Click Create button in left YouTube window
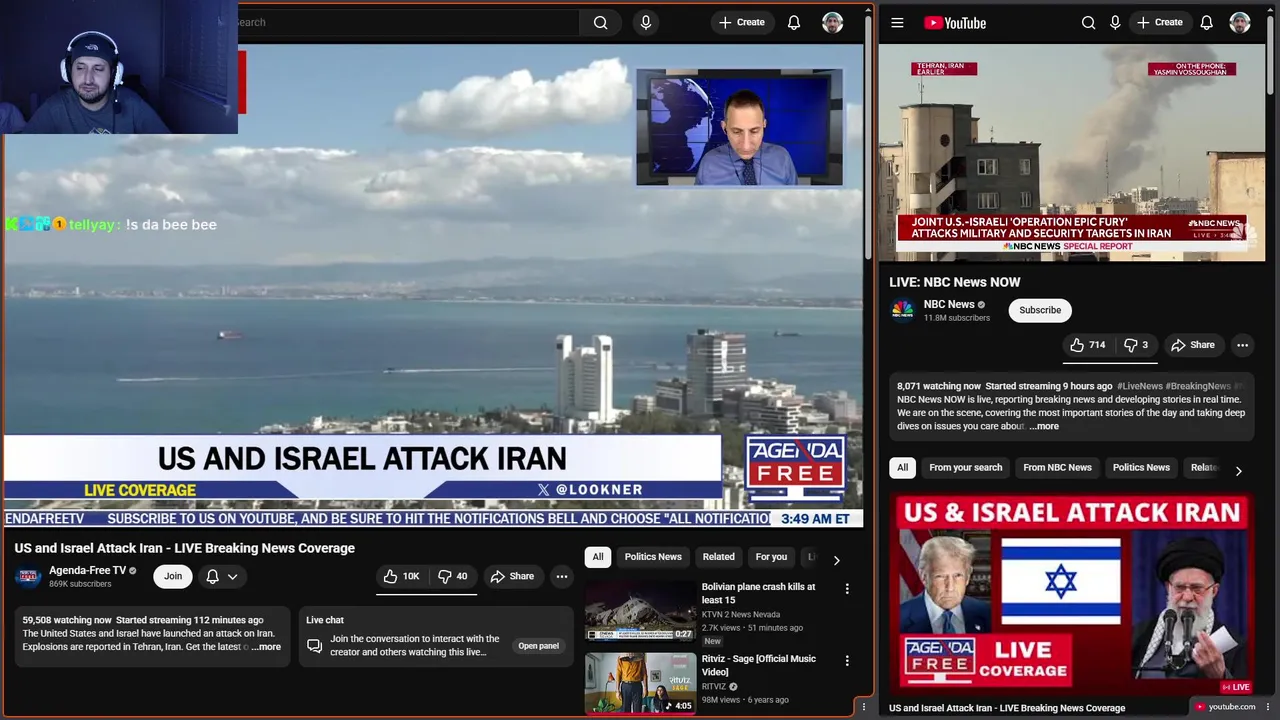This screenshot has width=1280, height=720. [x=741, y=22]
